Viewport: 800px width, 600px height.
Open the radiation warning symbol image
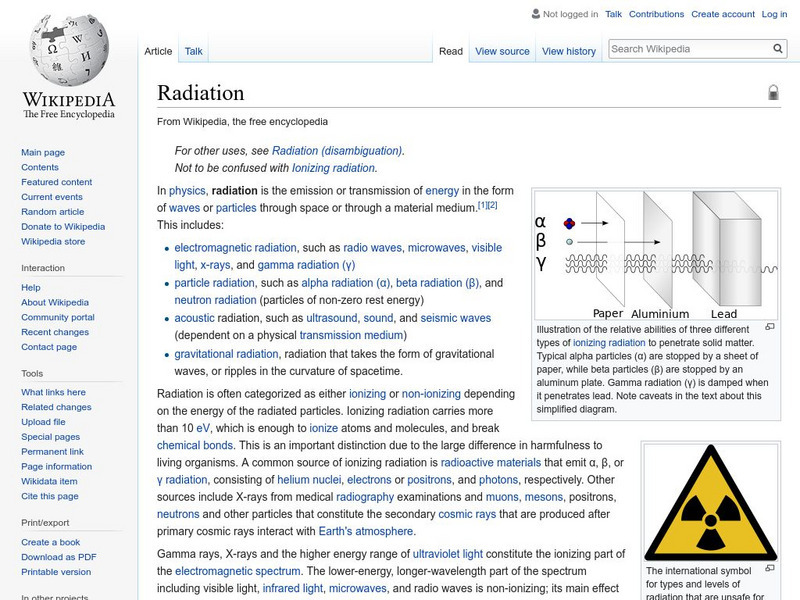coord(711,503)
